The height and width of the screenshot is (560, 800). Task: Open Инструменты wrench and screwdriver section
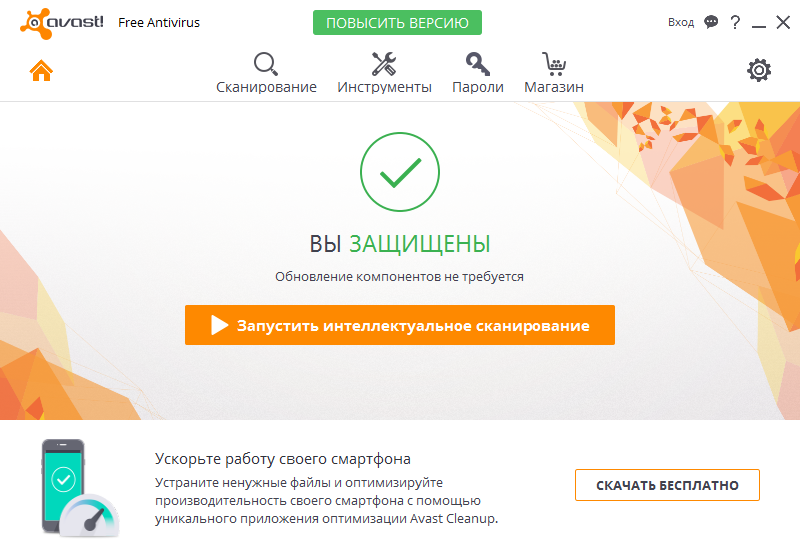point(384,73)
